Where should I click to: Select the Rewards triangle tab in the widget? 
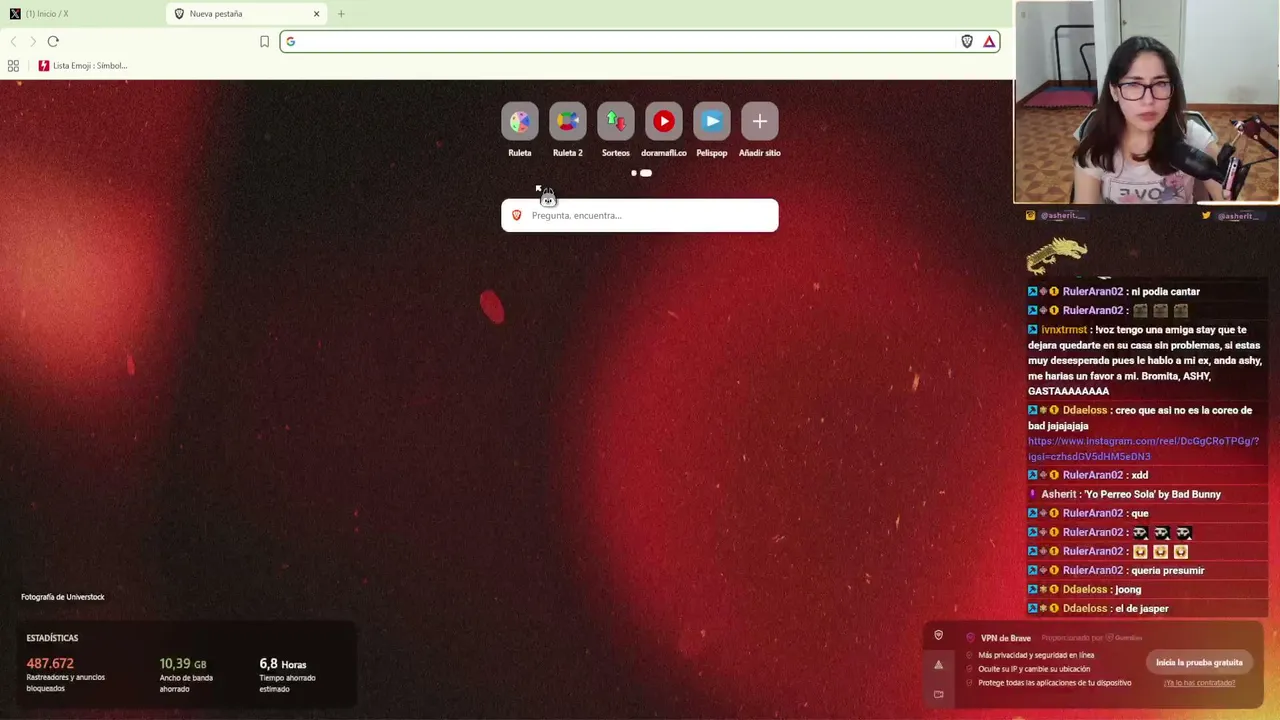point(938,665)
